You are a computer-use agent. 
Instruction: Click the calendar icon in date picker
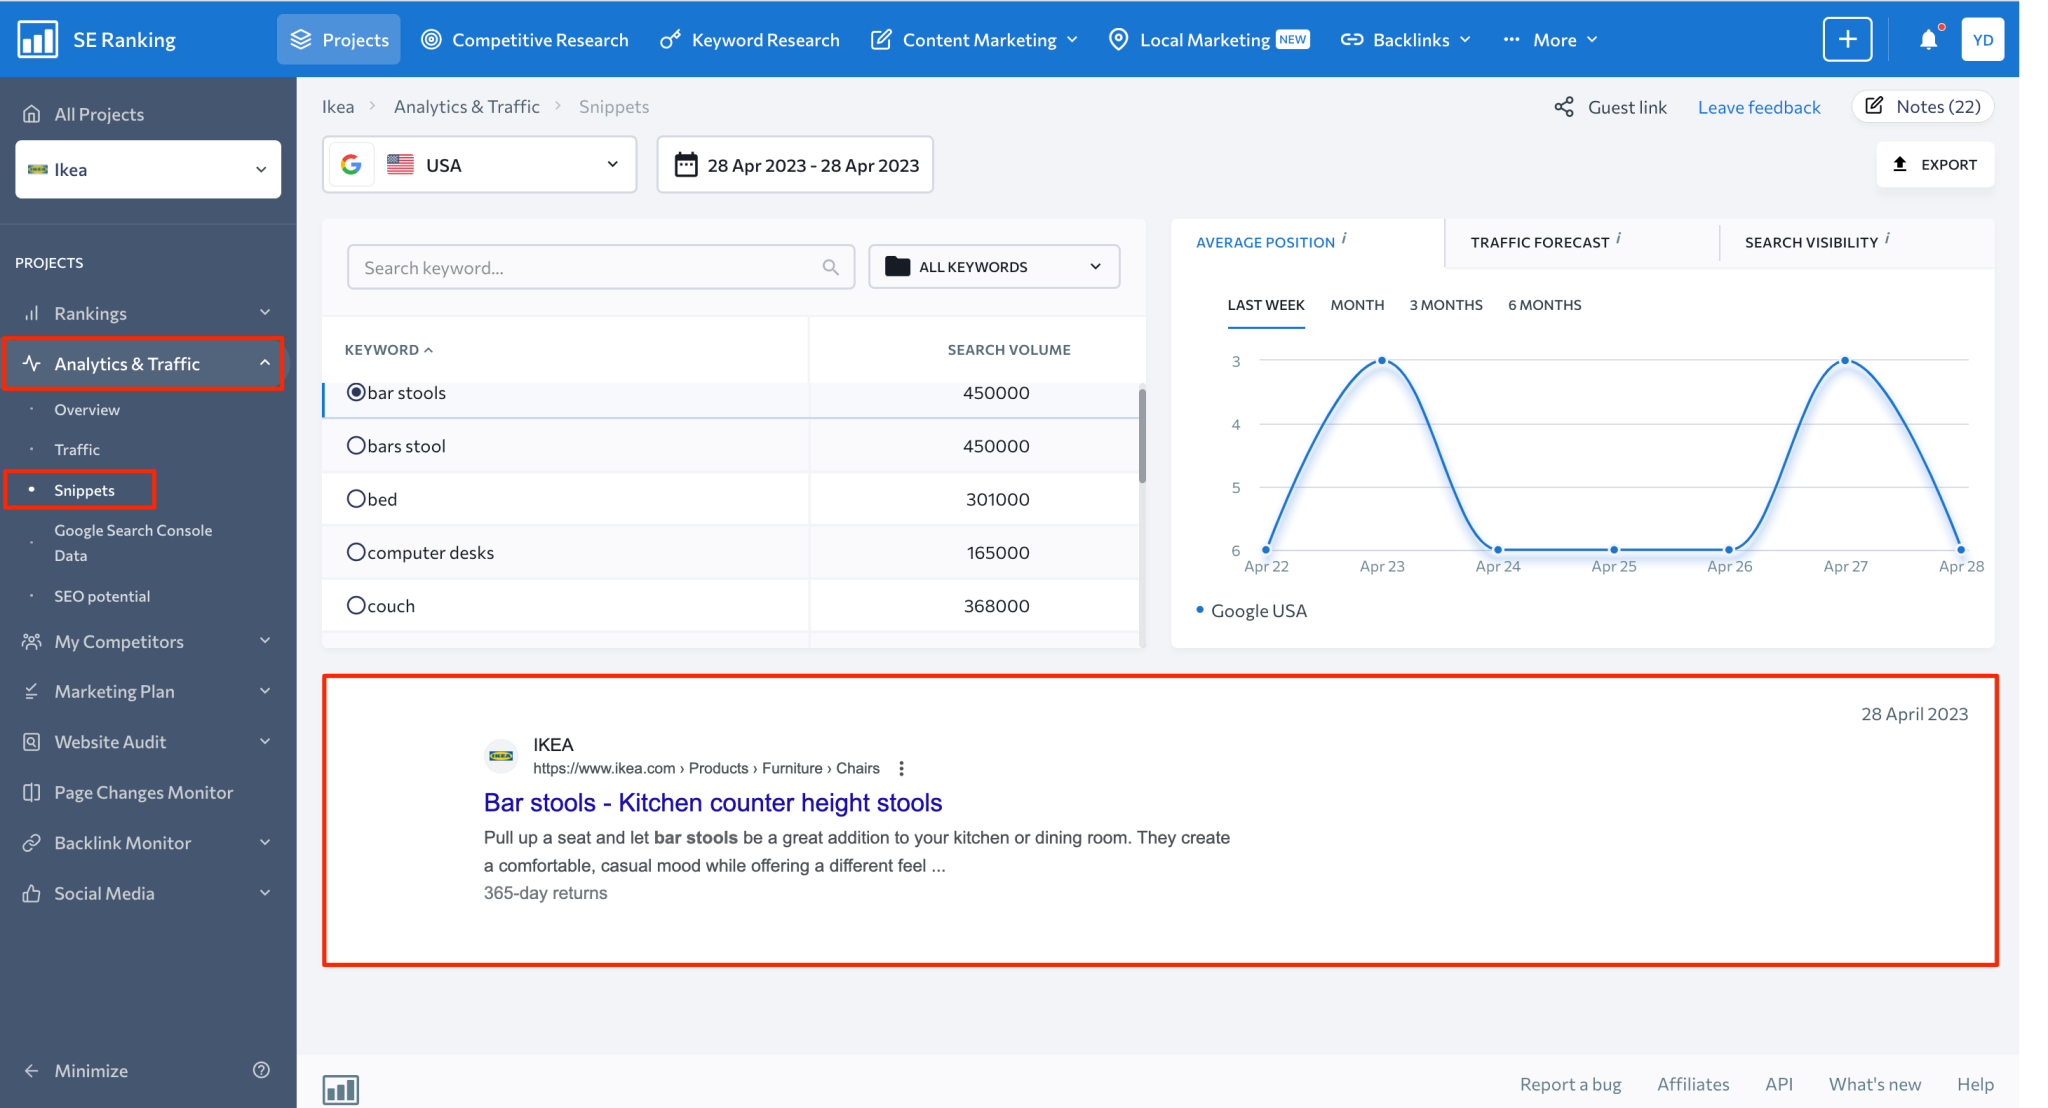coord(686,164)
